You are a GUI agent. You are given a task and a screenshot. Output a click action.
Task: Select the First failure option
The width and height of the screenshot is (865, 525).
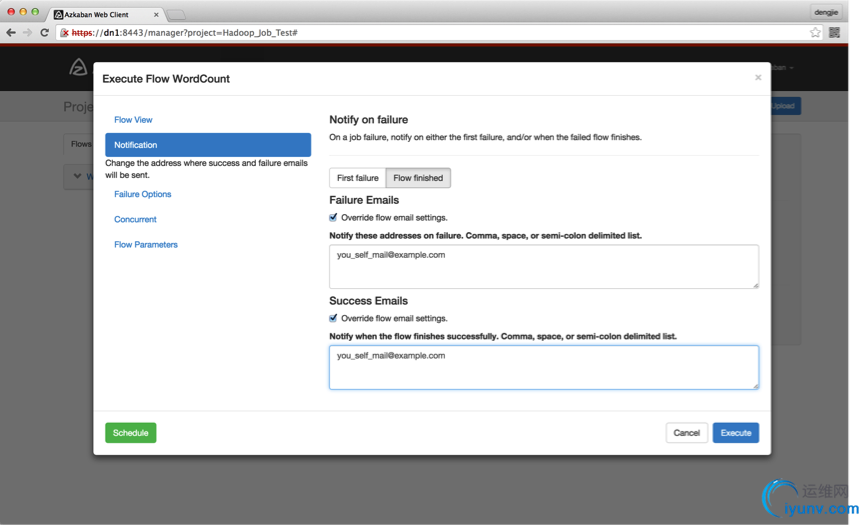pos(357,178)
